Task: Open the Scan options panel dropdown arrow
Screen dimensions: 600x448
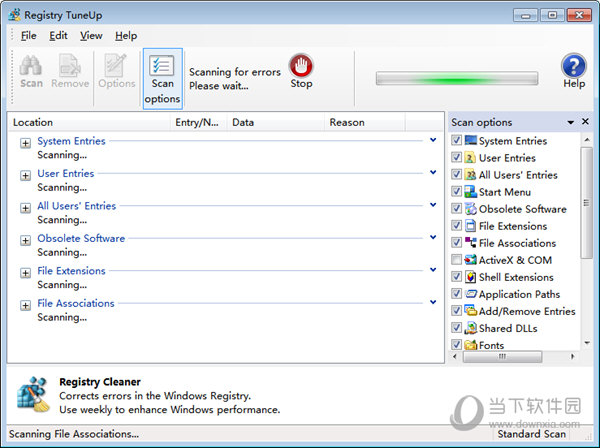Action: tap(571, 122)
